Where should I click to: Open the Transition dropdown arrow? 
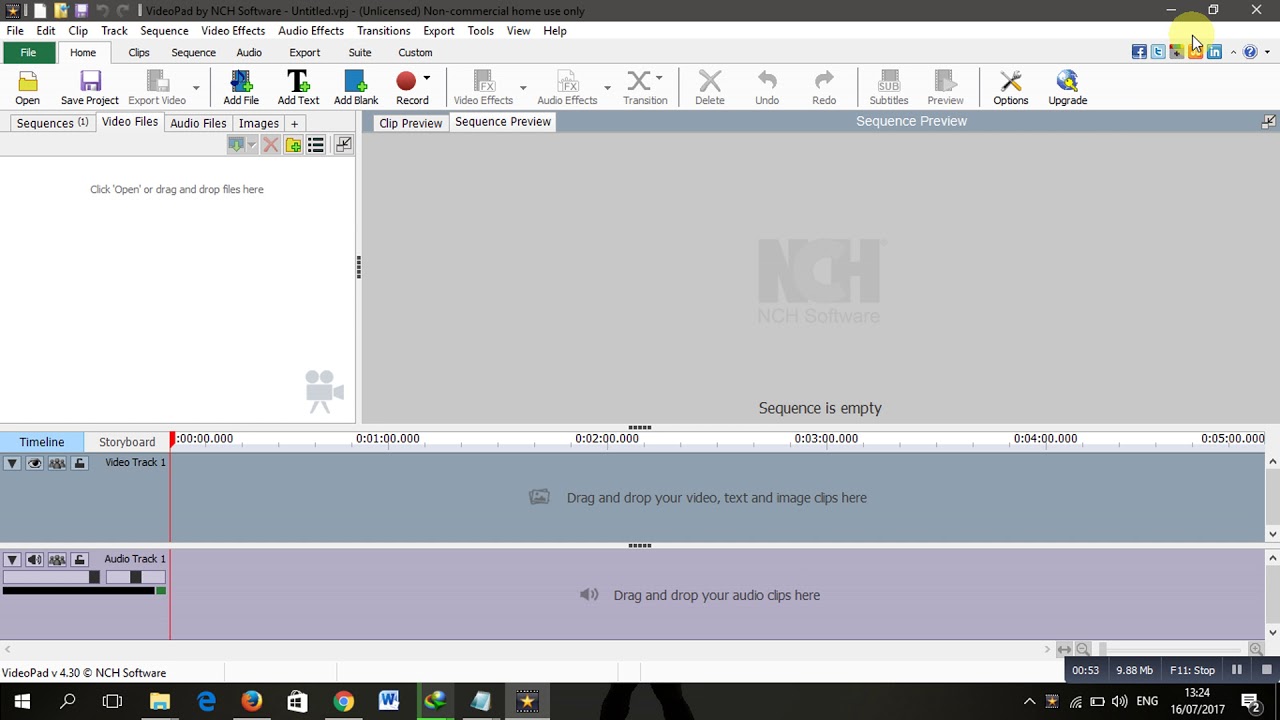pyautogui.click(x=659, y=78)
